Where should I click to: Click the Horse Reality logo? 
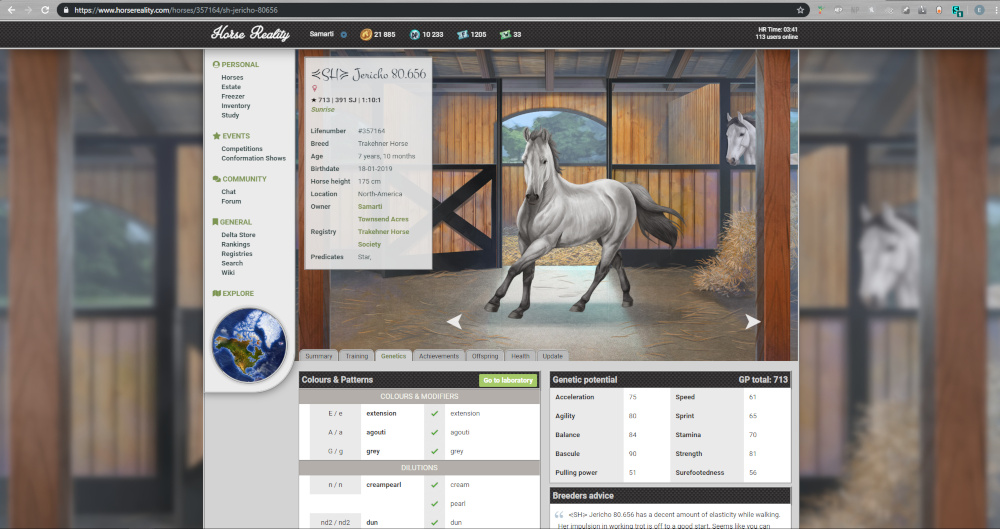[x=248, y=34]
